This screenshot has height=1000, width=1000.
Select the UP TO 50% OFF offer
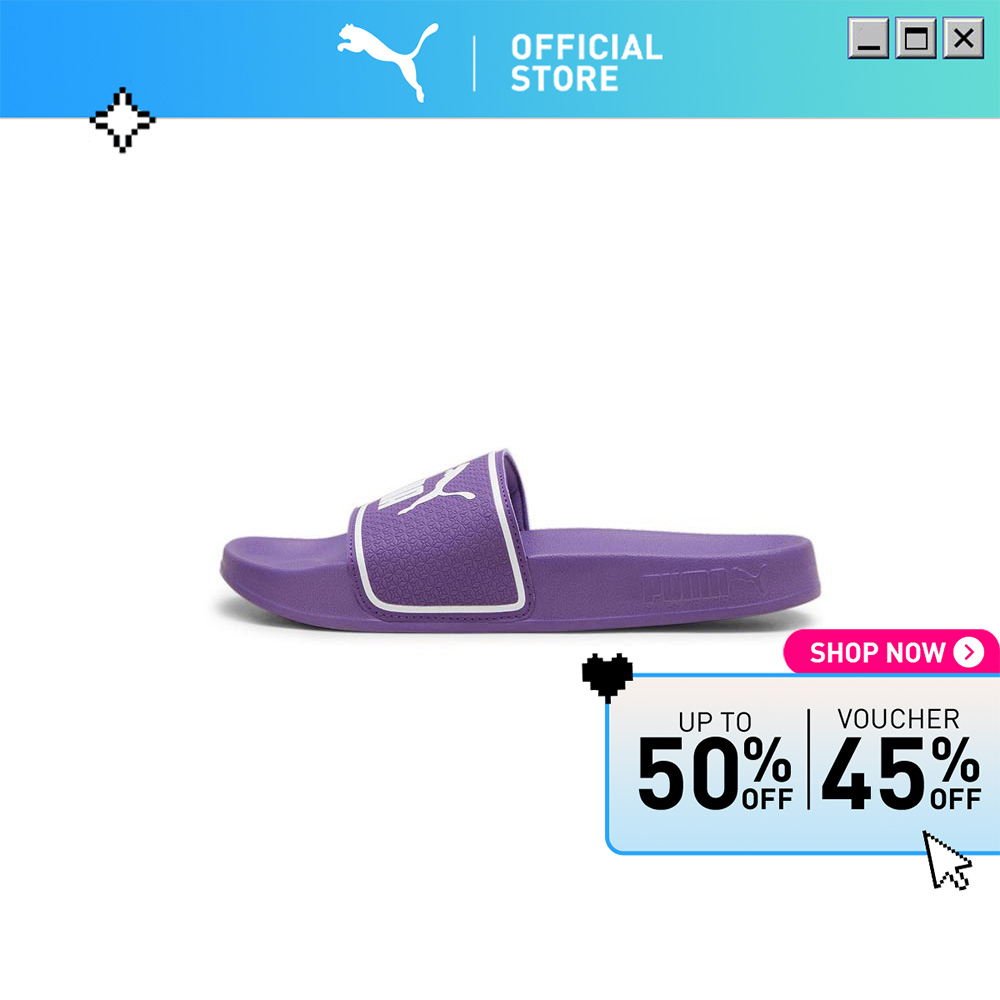716,760
